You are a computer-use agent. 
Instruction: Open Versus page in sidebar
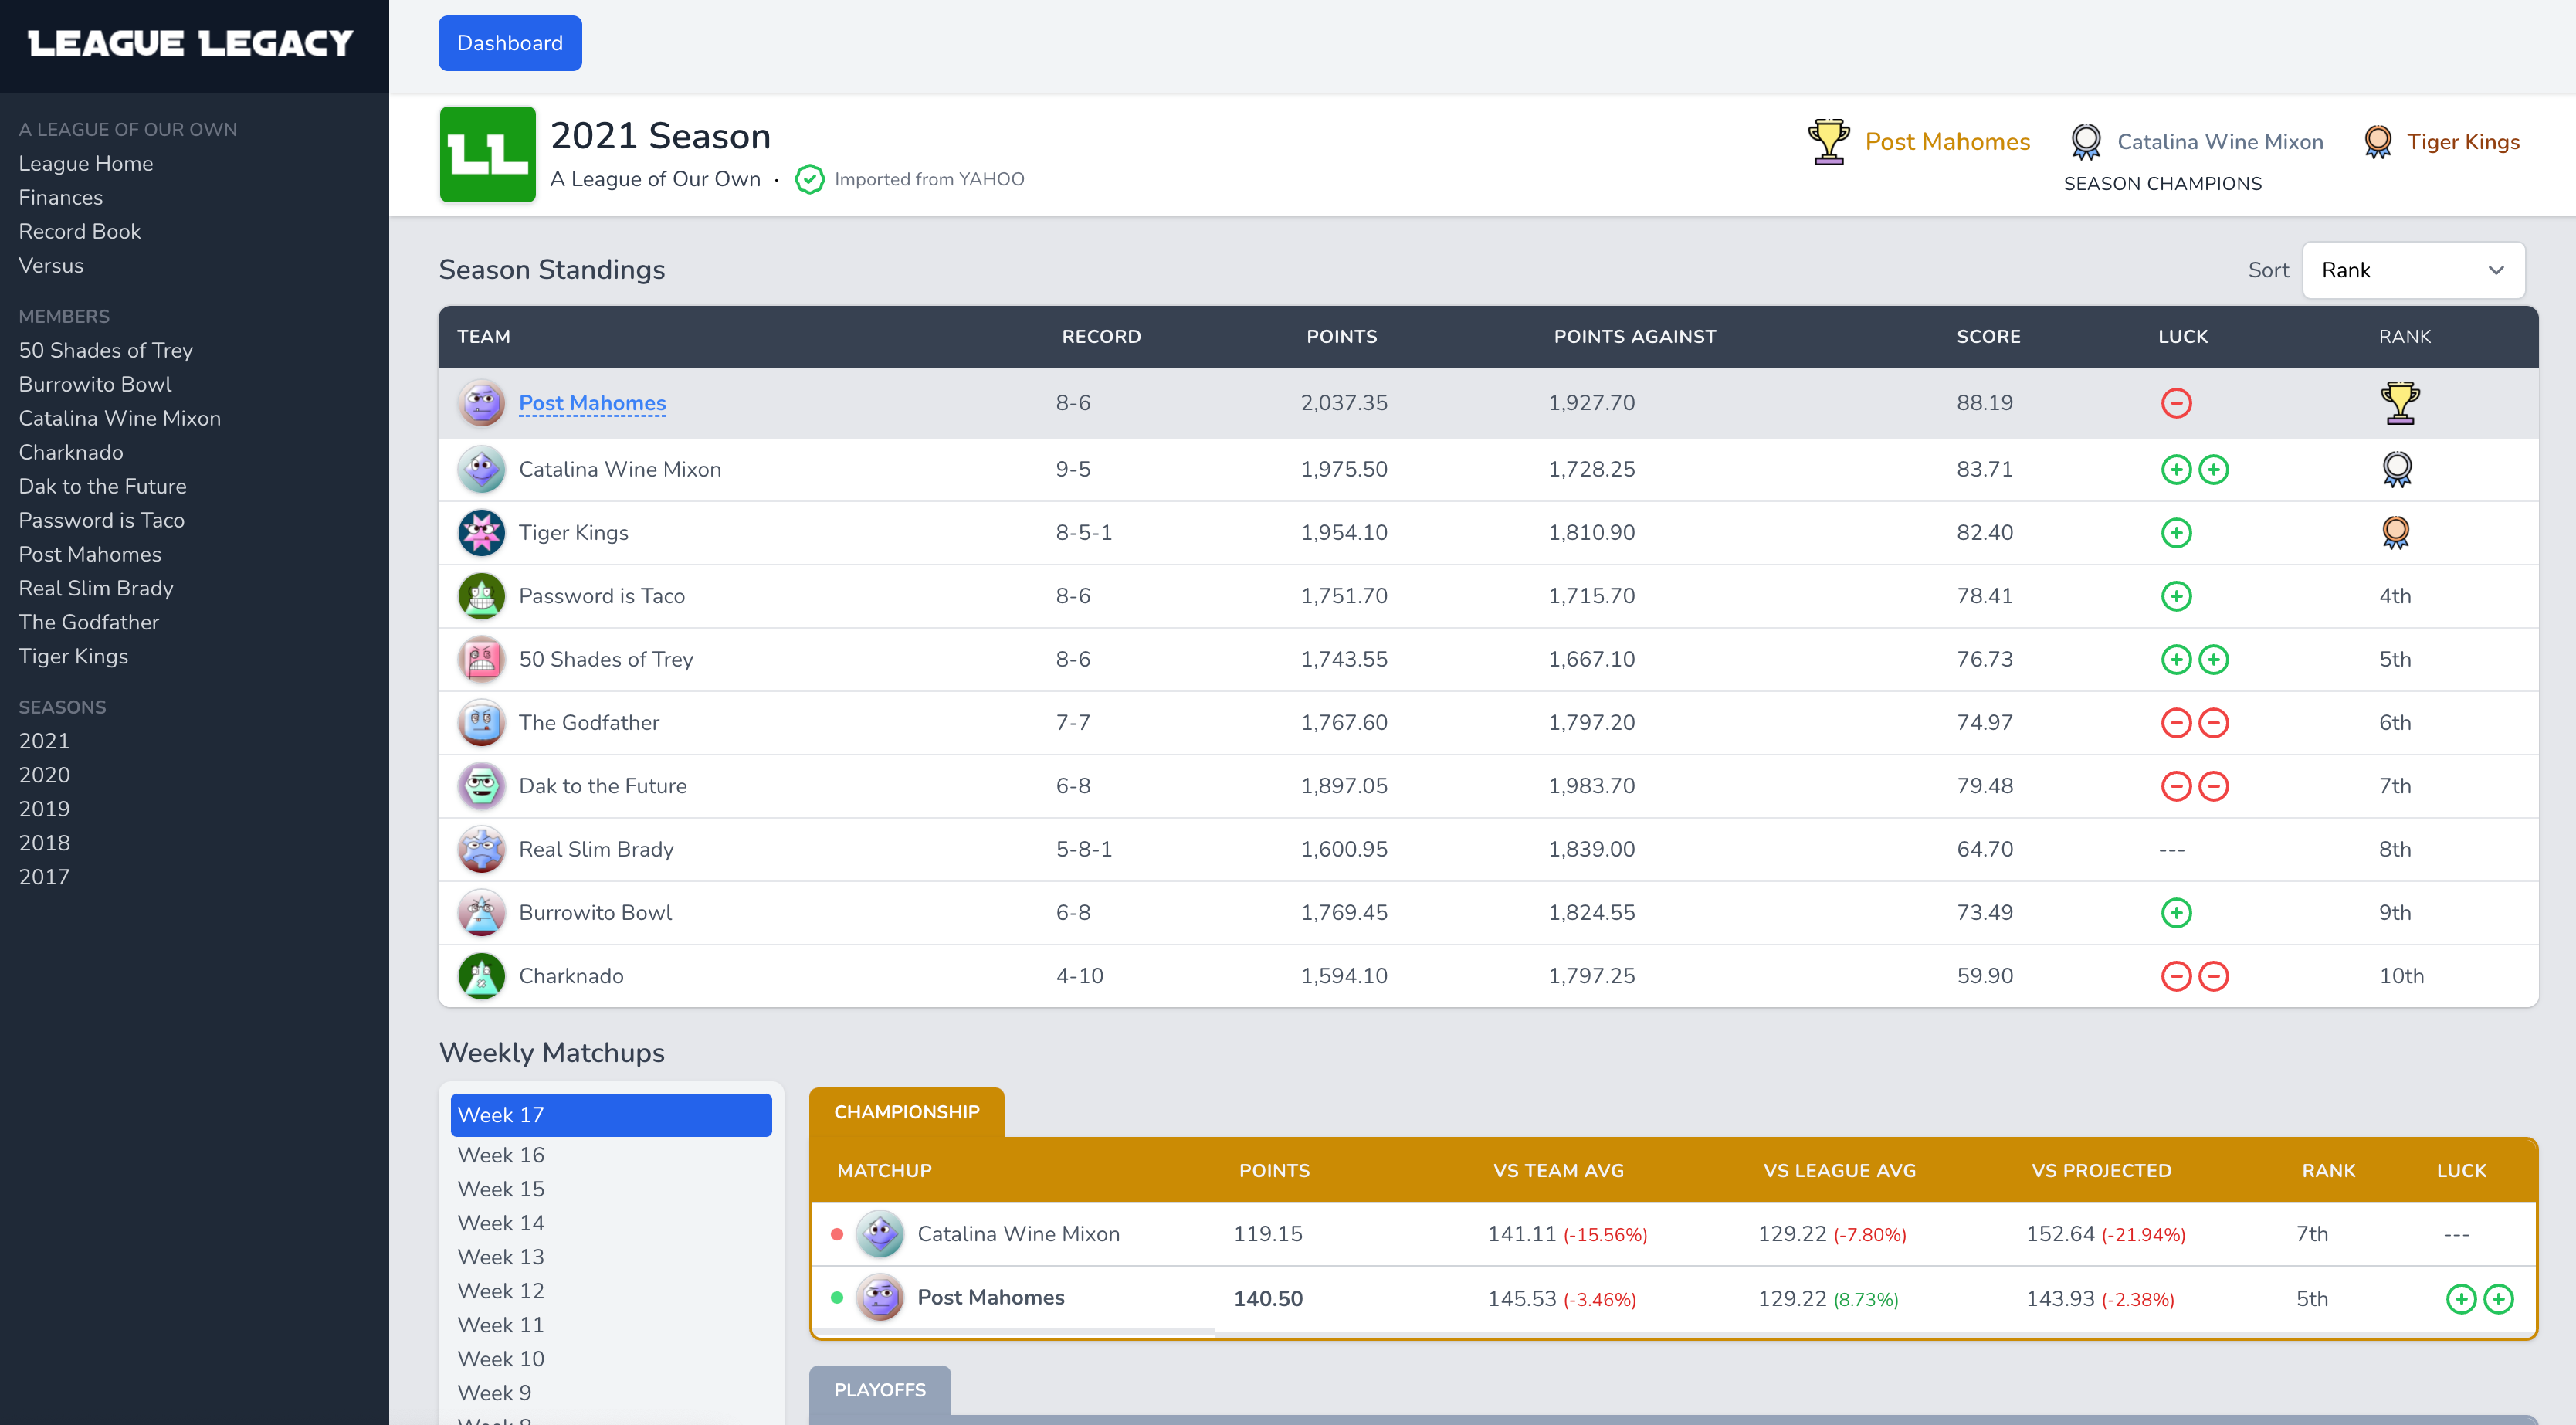[x=51, y=265]
